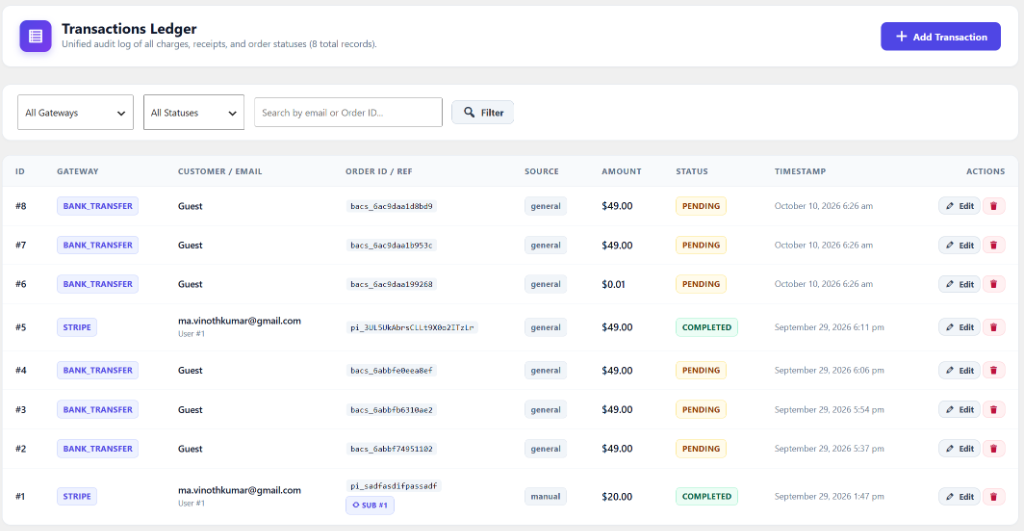Click the PENDING status in row #3
The image size is (1024, 531).
click(x=701, y=410)
